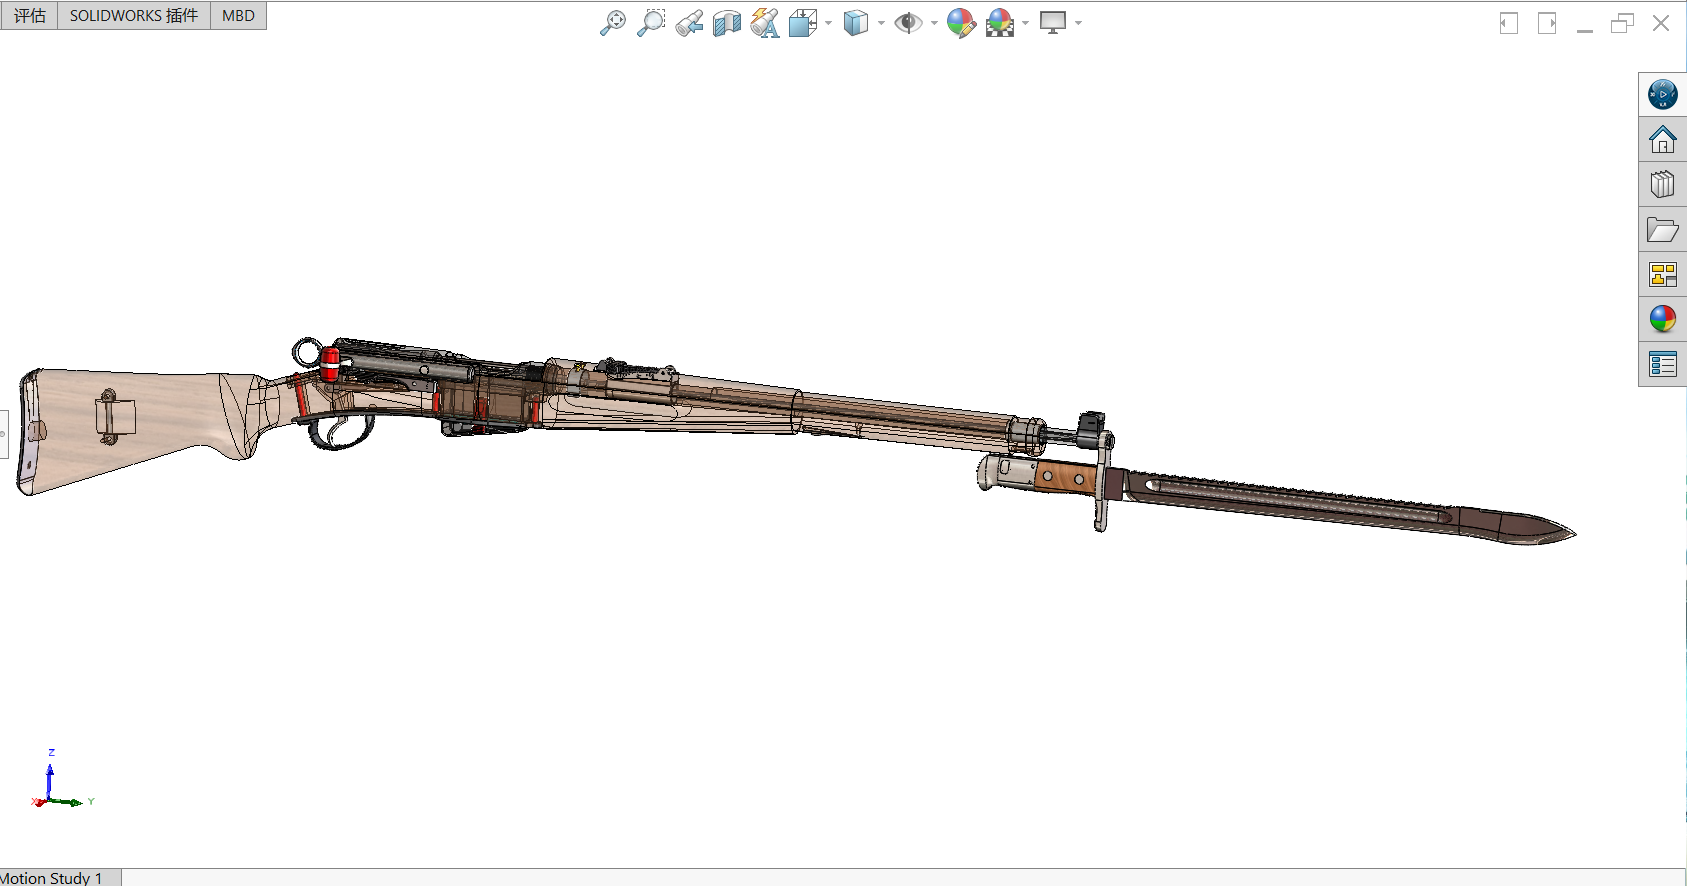Open the Custom Properties tab

pos(1662,365)
